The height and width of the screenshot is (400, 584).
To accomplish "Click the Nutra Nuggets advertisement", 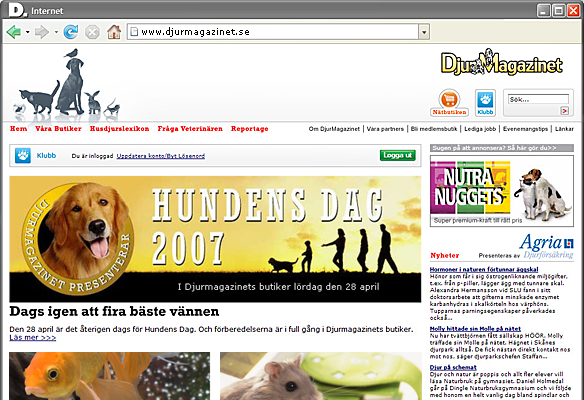I will point(502,191).
